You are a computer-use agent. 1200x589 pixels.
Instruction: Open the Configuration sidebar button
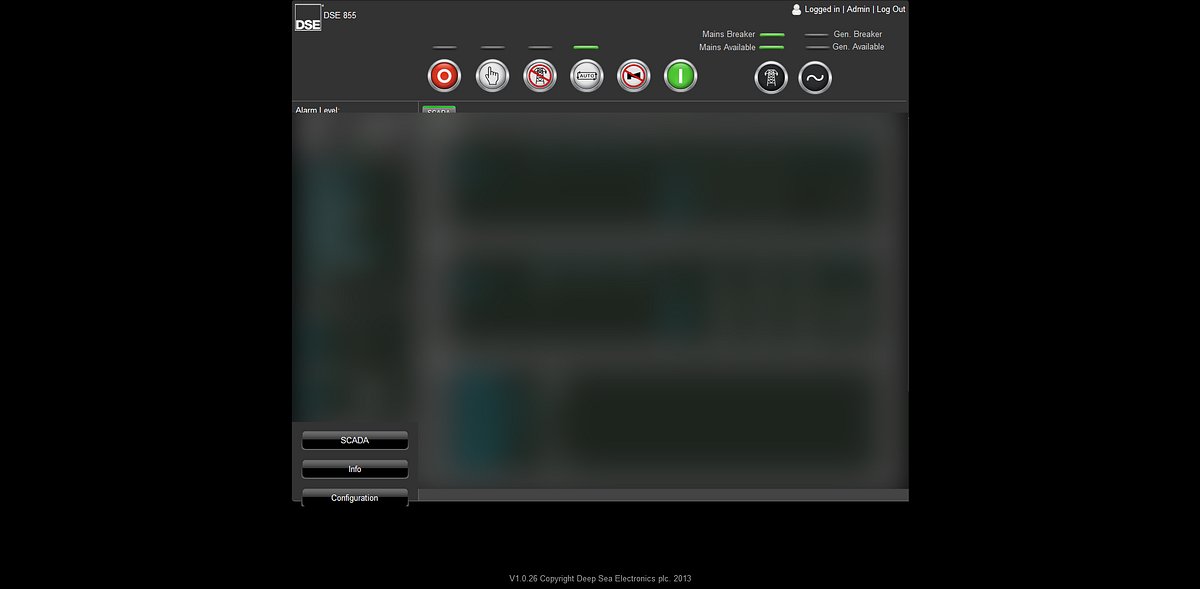[x=355, y=497]
